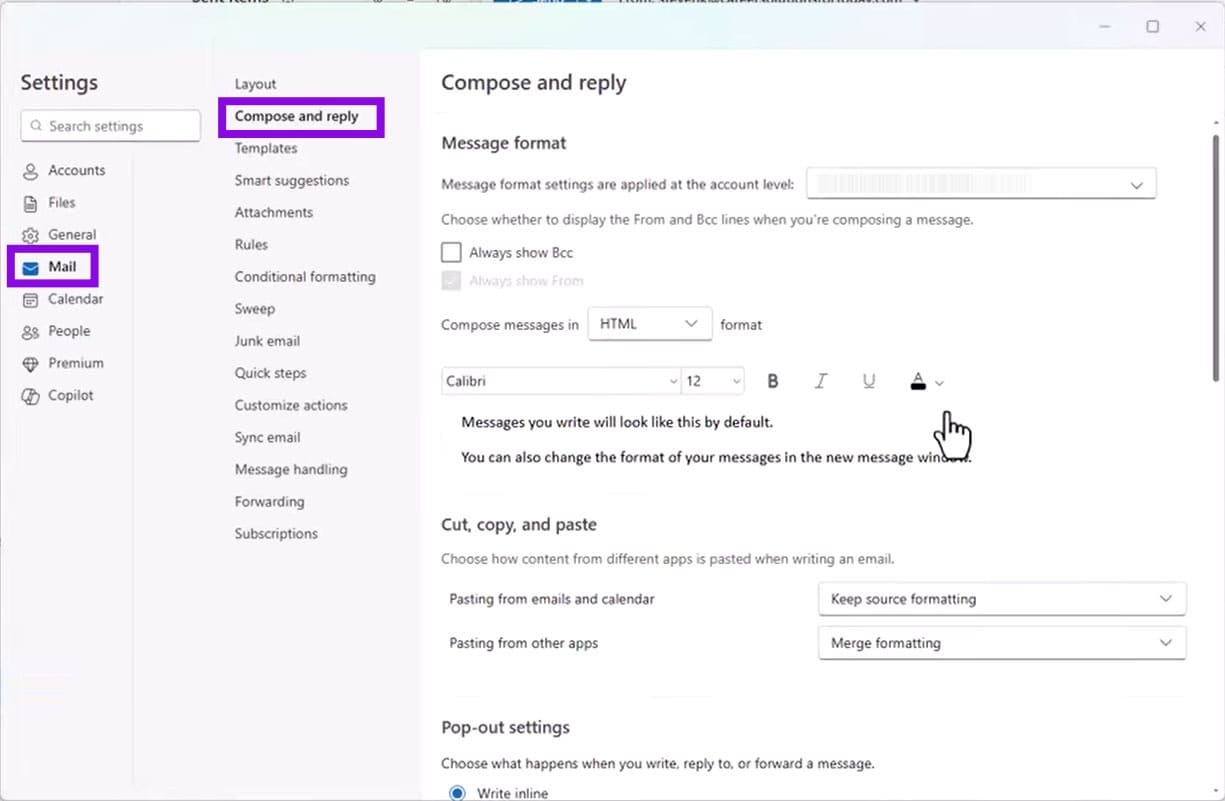This screenshot has width=1225, height=801.
Task: Open Message handling settings
Action: coord(291,469)
